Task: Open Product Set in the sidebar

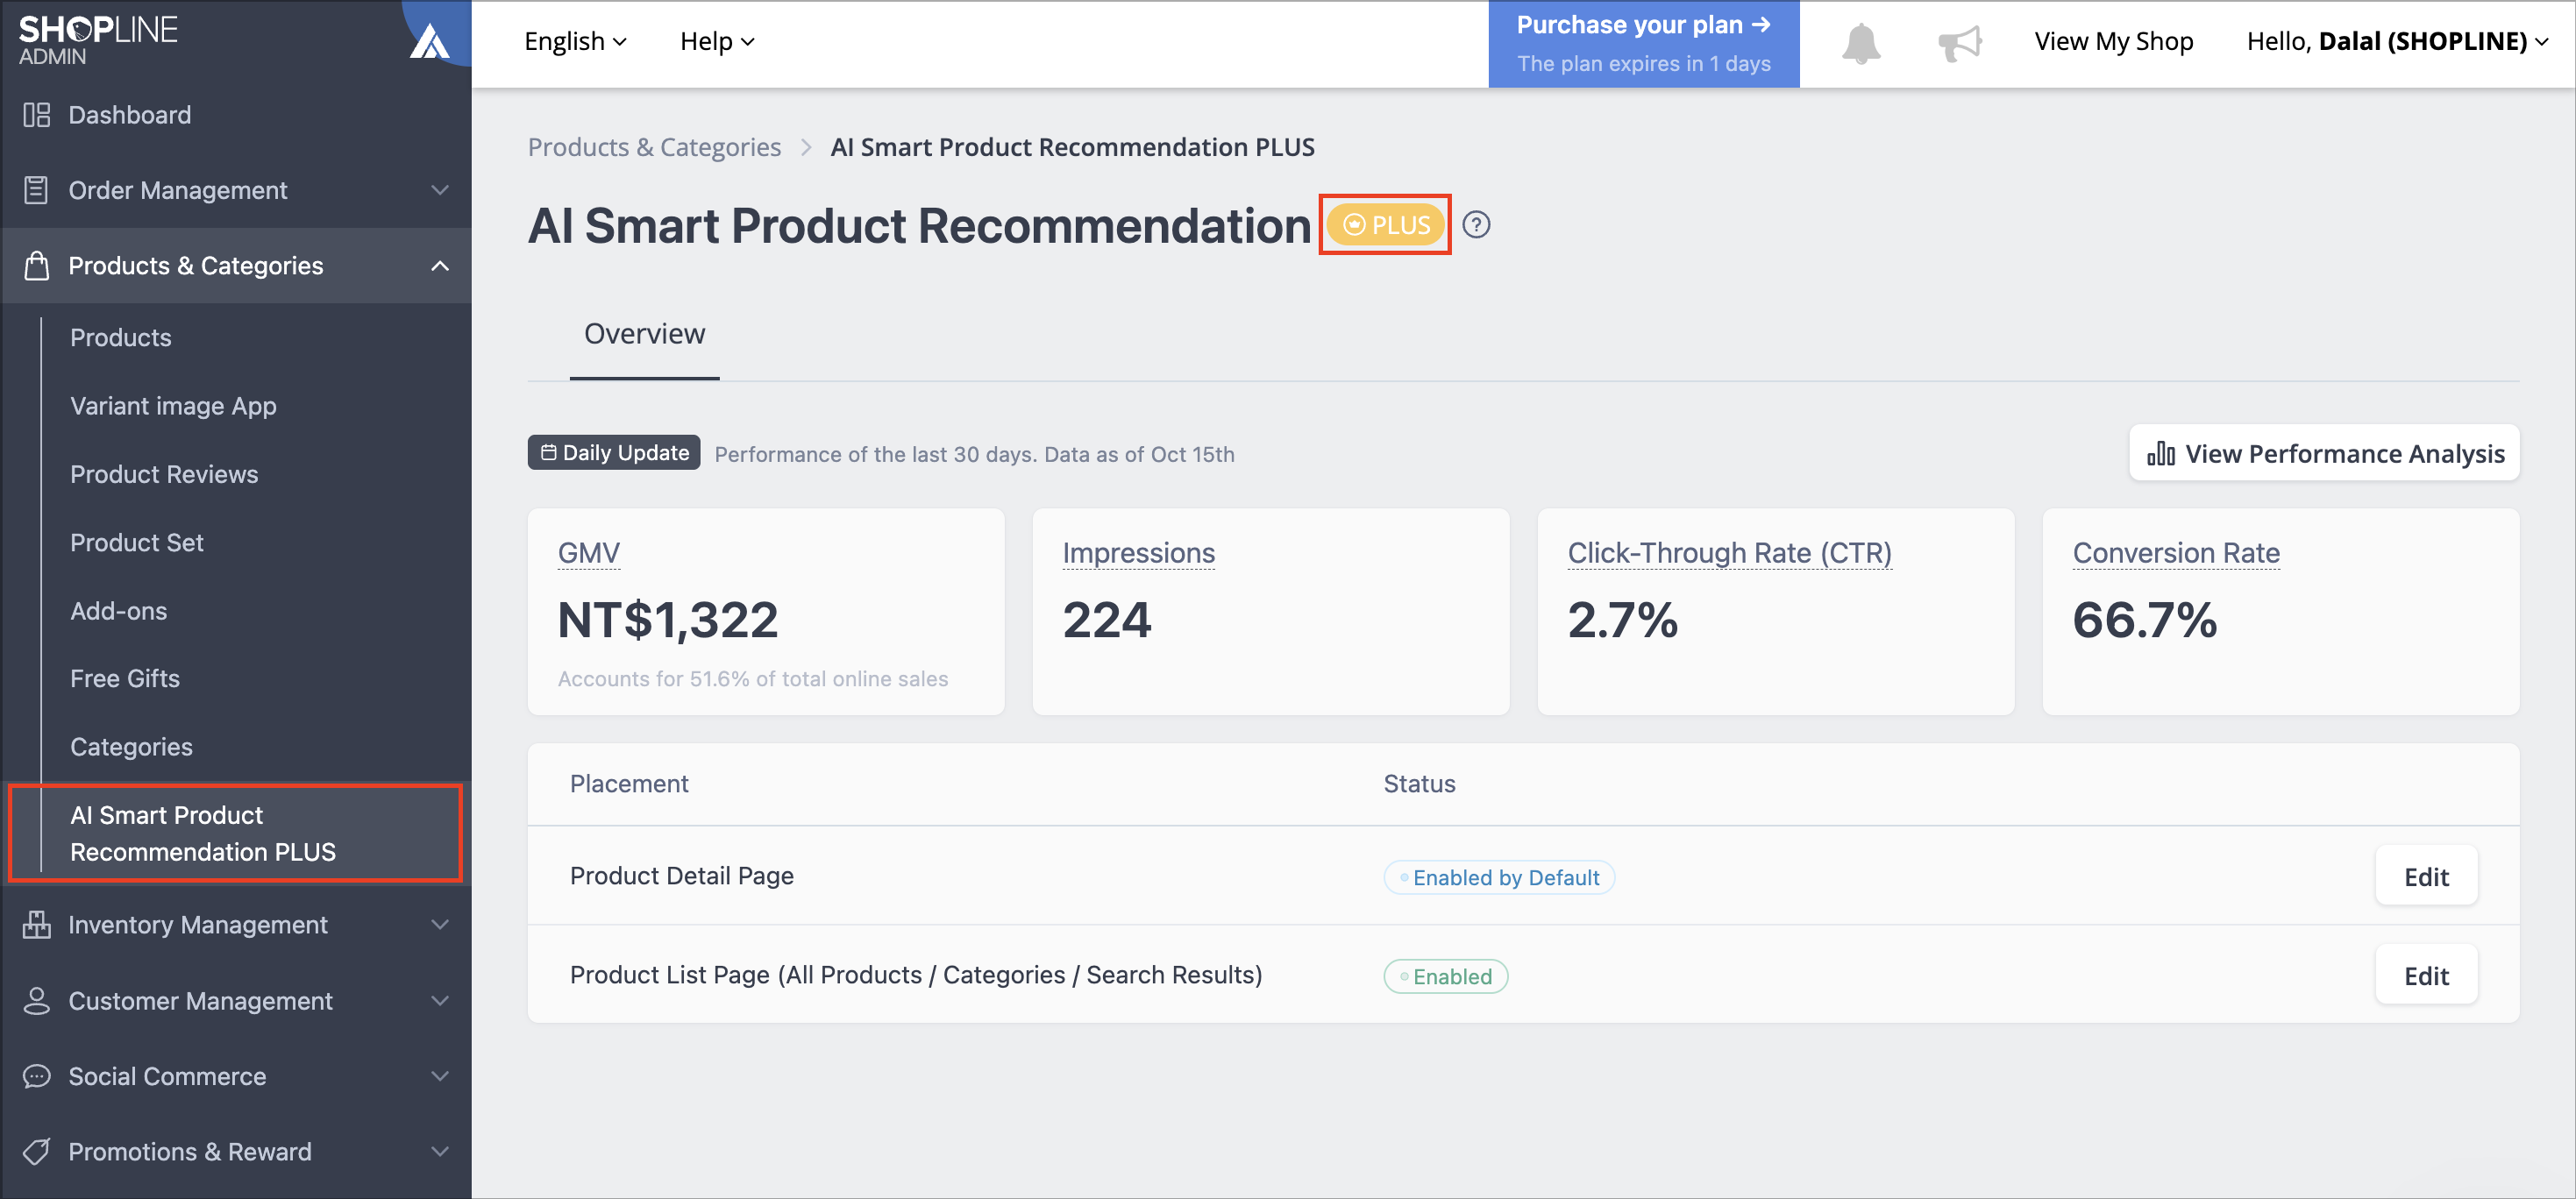Action: click(137, 543)
